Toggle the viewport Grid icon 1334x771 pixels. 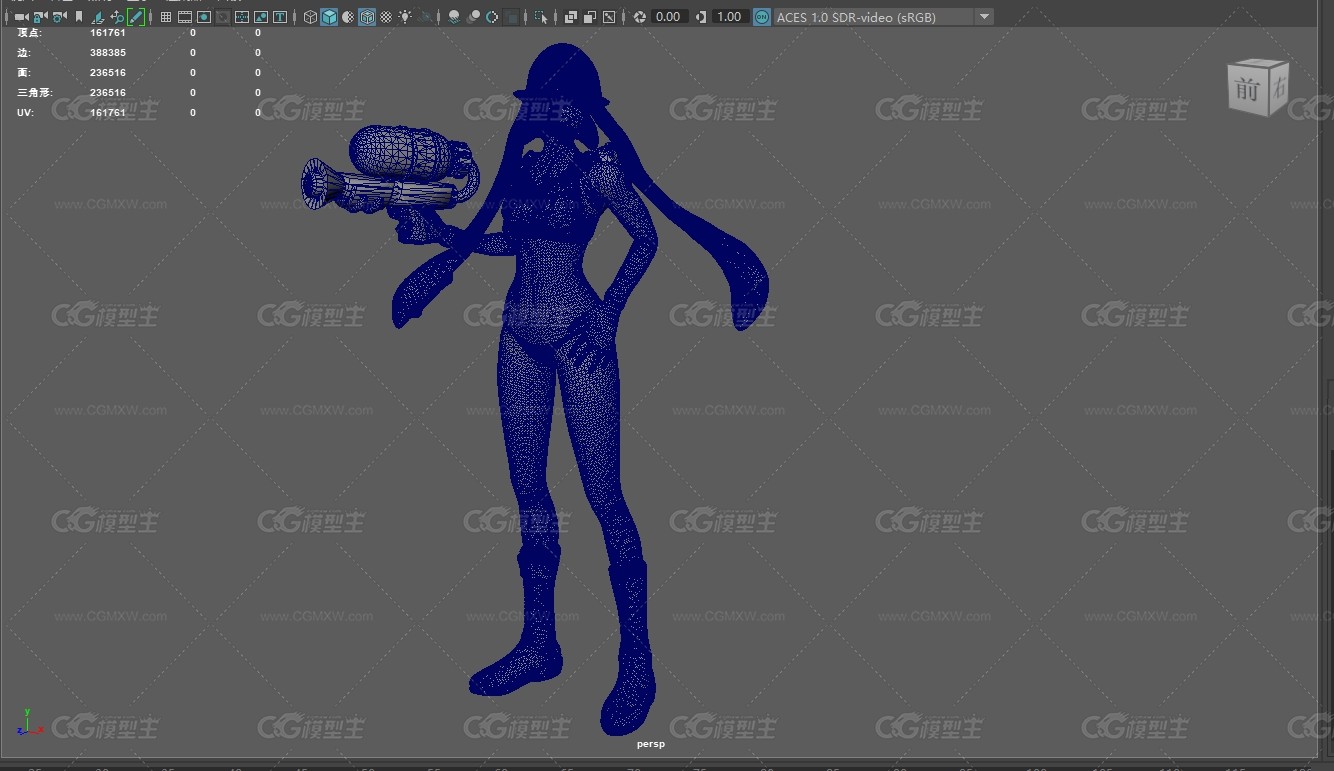pyautogui.click(x=166, y=17)
